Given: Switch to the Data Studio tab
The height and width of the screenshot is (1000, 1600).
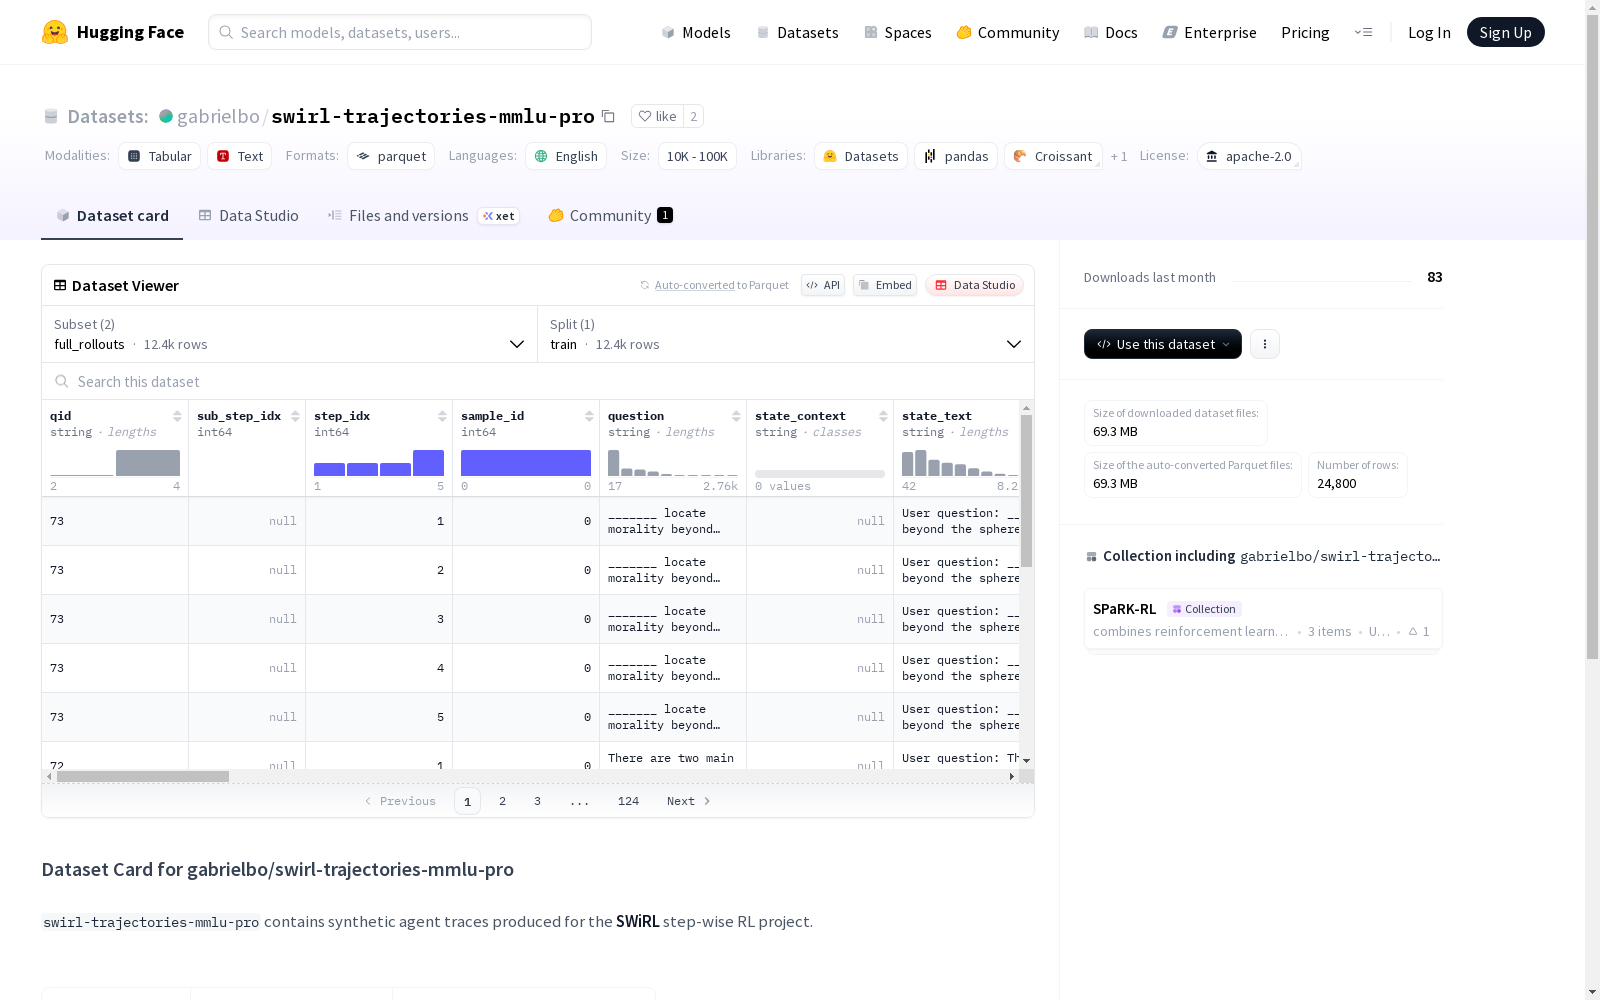Looking at the screenshot, I should click(x=249, y=216).
